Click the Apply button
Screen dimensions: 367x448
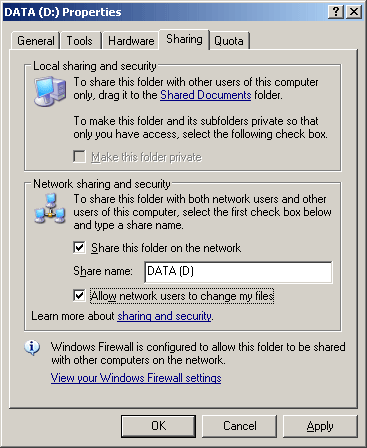pyautogui.click(x=320, y=426)
